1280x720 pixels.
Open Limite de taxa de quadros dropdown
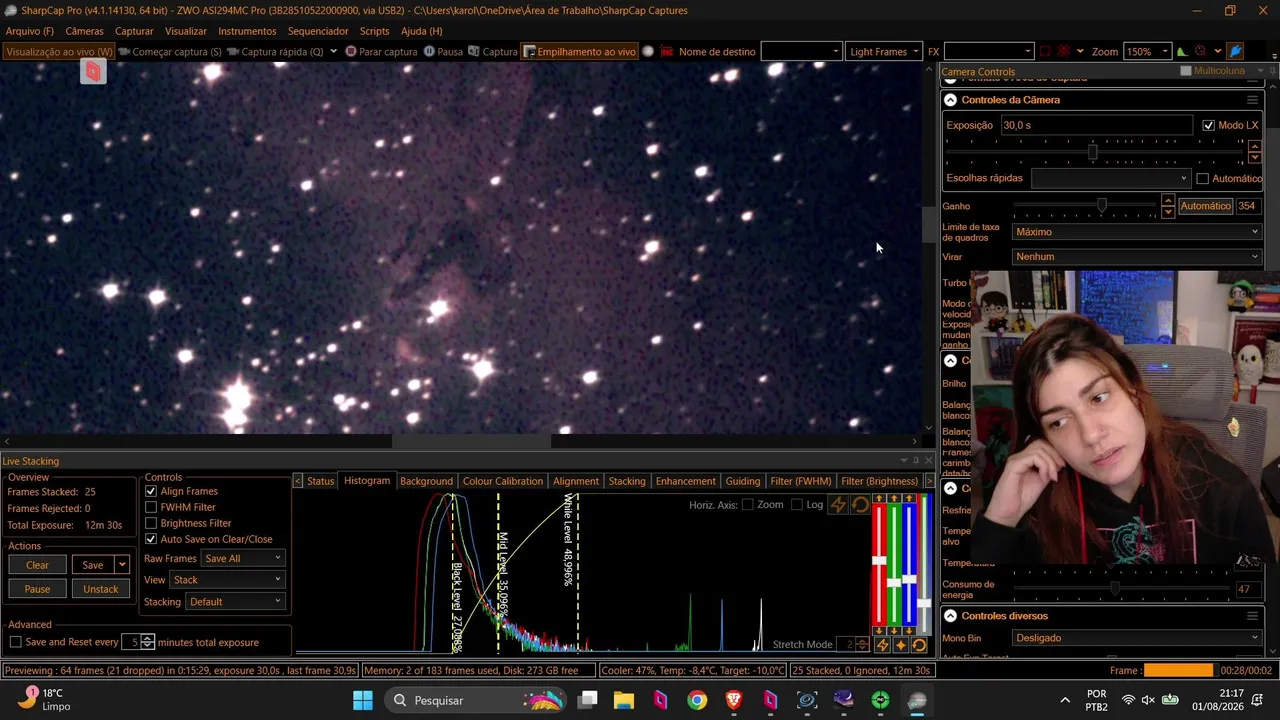(1137, 232)
